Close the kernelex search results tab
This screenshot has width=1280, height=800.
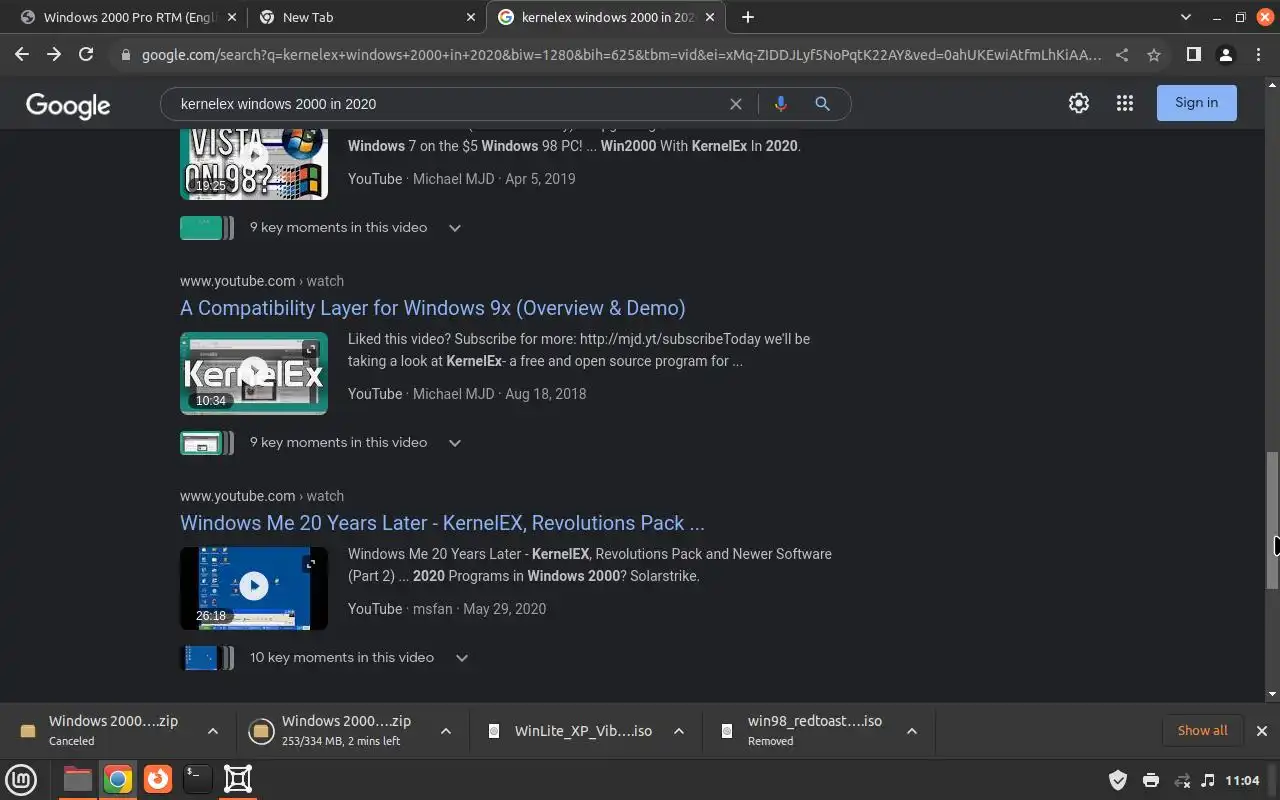(x=710, y=17)
